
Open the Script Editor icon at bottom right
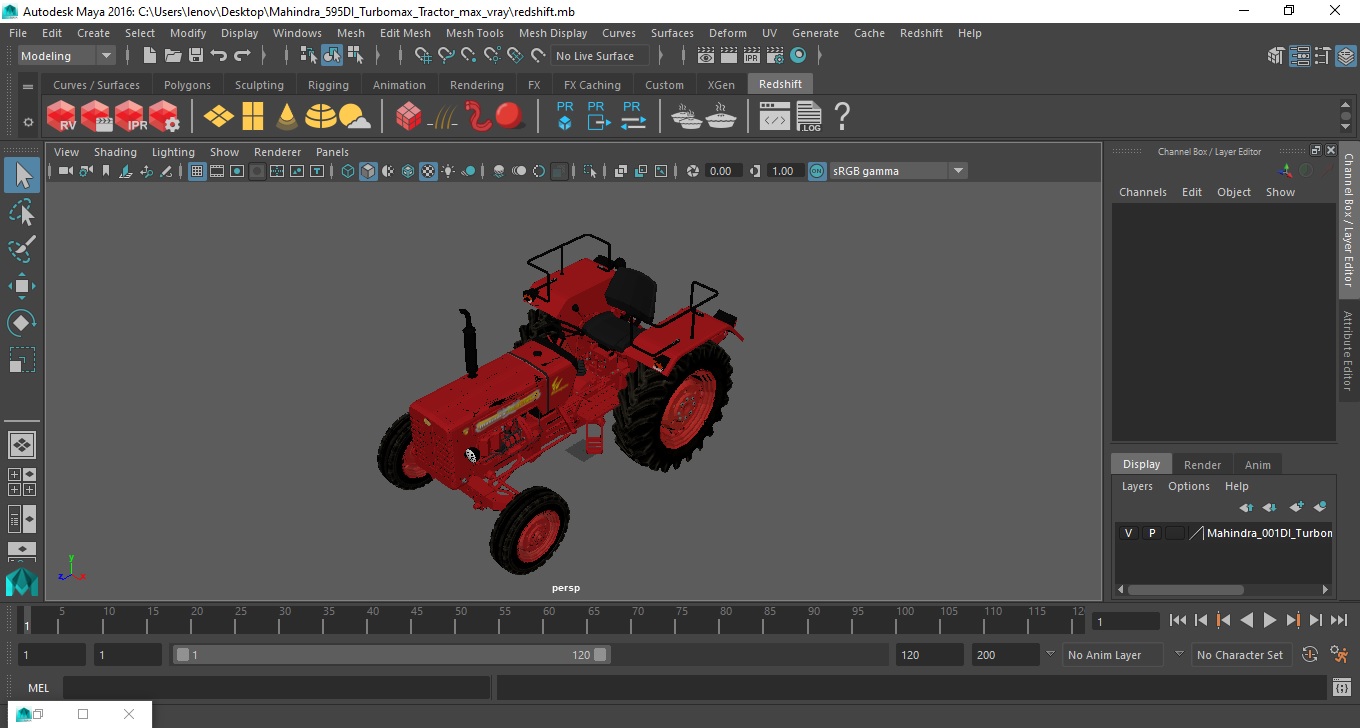click(1342, 687)
